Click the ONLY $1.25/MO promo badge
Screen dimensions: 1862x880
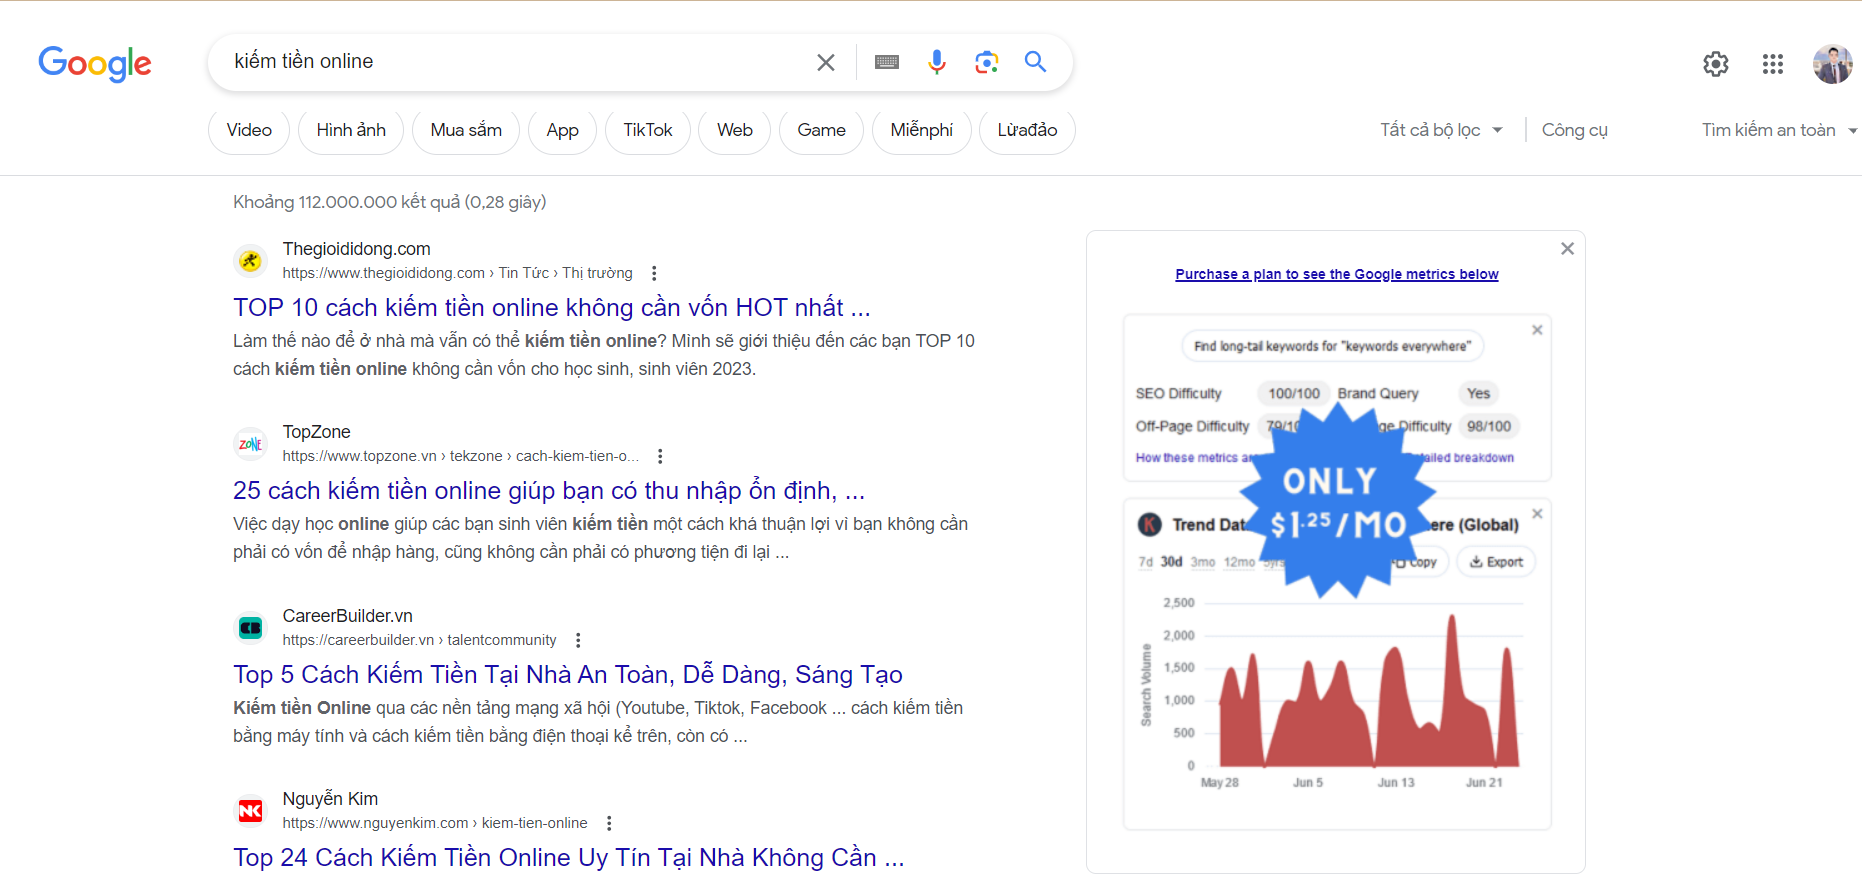pos(1337,500)
